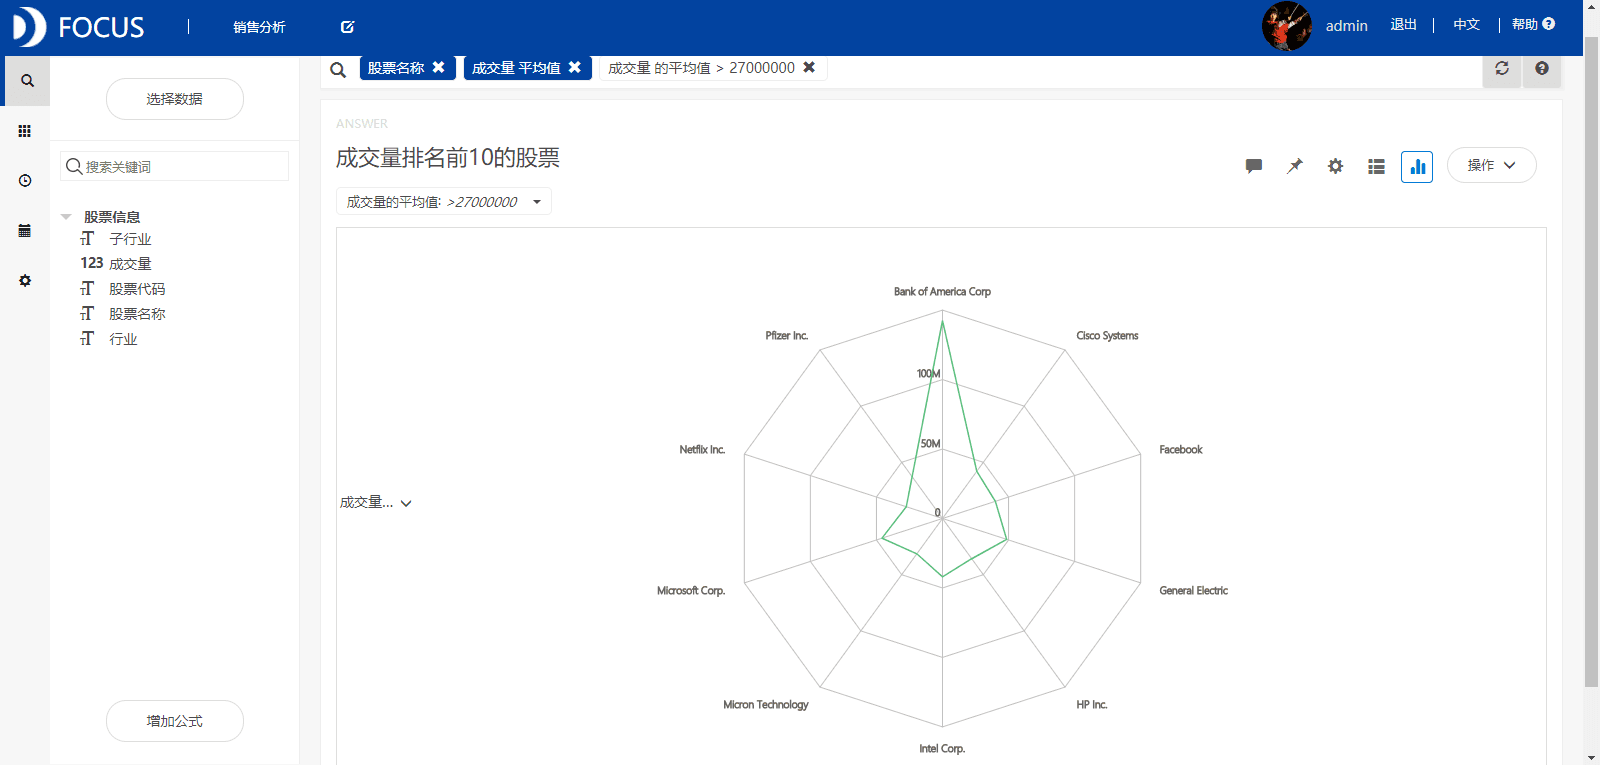Screen dimensions: 1600x765
Task: Click the 增加公式 button
Action: tap(175, 721)
